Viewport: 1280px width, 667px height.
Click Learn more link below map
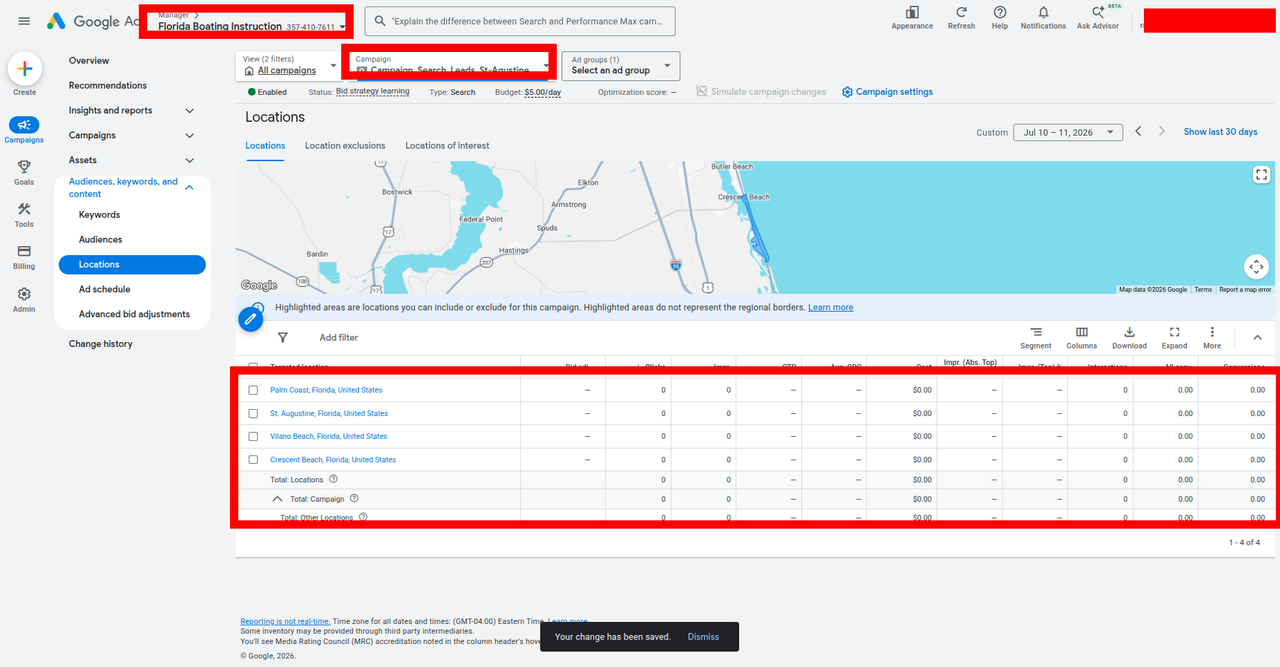point(831,308)
